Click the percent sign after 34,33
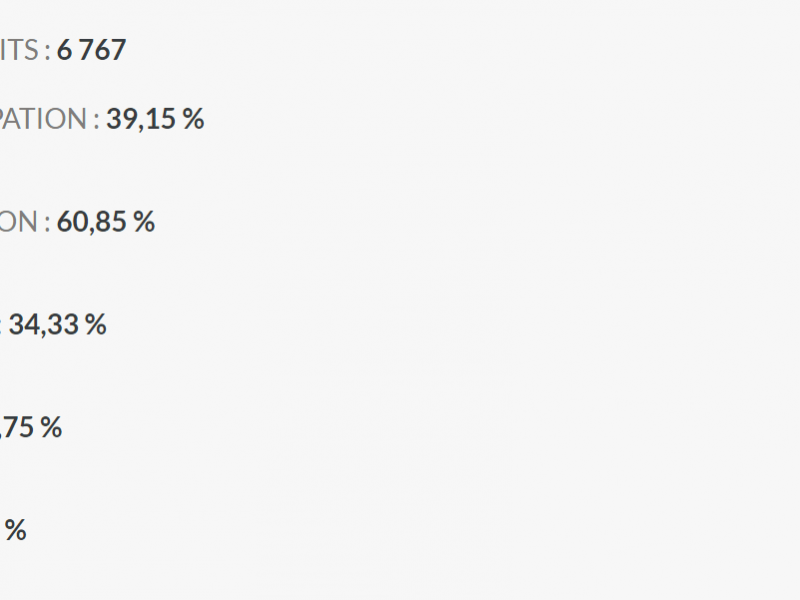The width and height of the screenshot is (800, 600). click(x=96, y=324)
